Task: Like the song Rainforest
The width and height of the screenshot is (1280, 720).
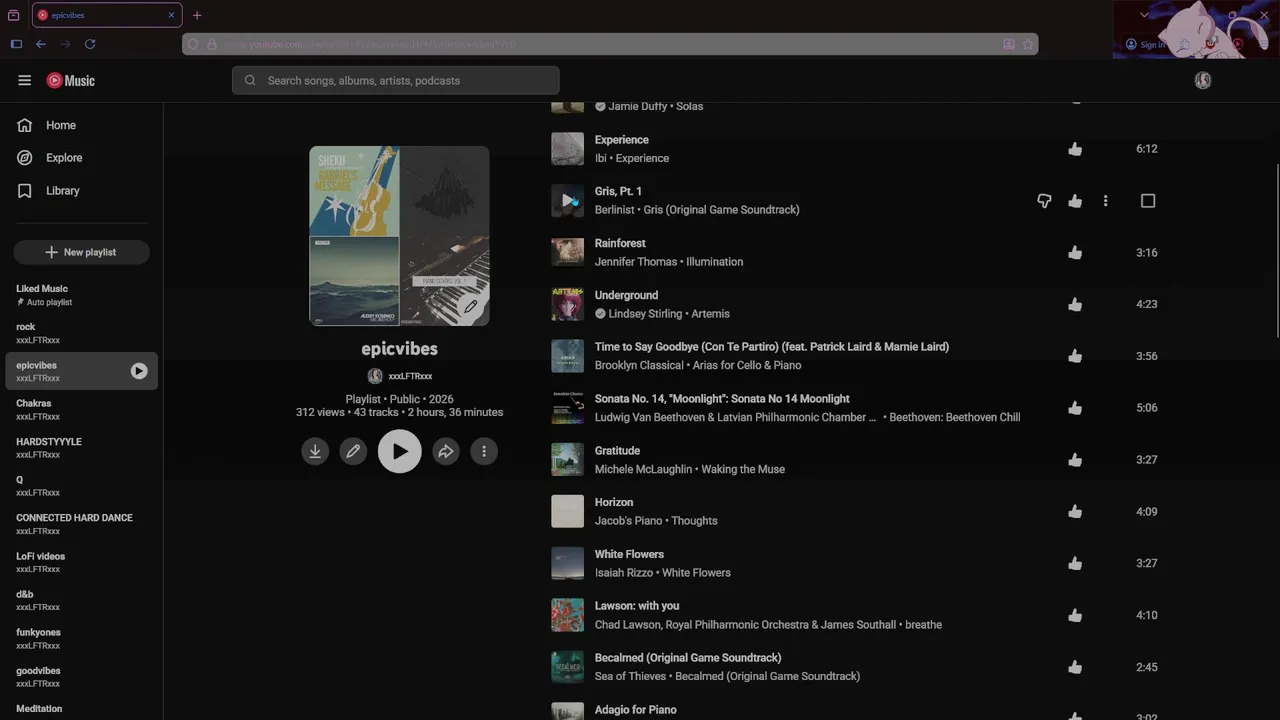Action: tap(1075, 253)
